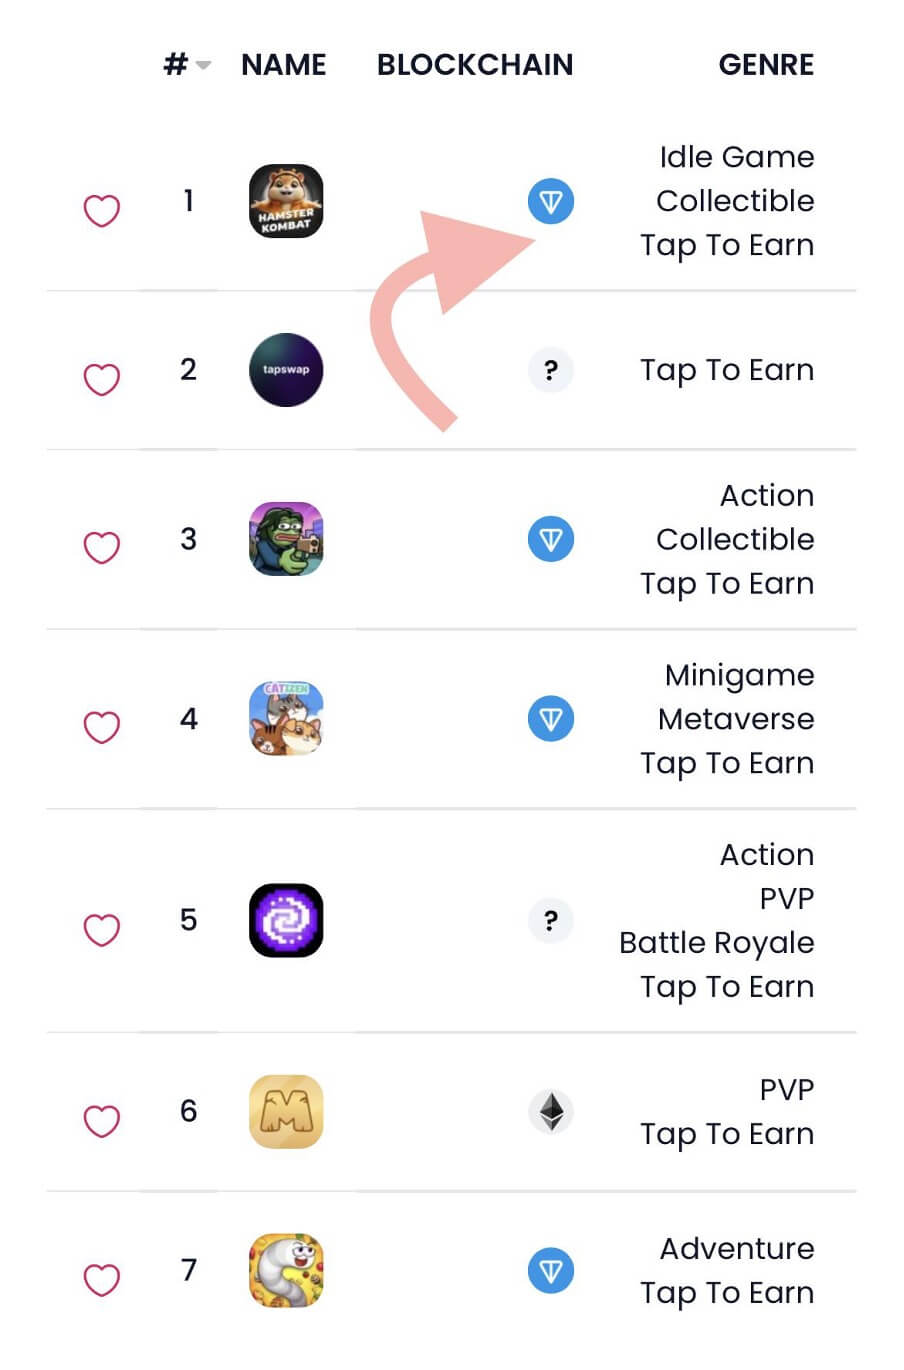
Task: Click the purple swirl game icon
Action: click(286, 920)
